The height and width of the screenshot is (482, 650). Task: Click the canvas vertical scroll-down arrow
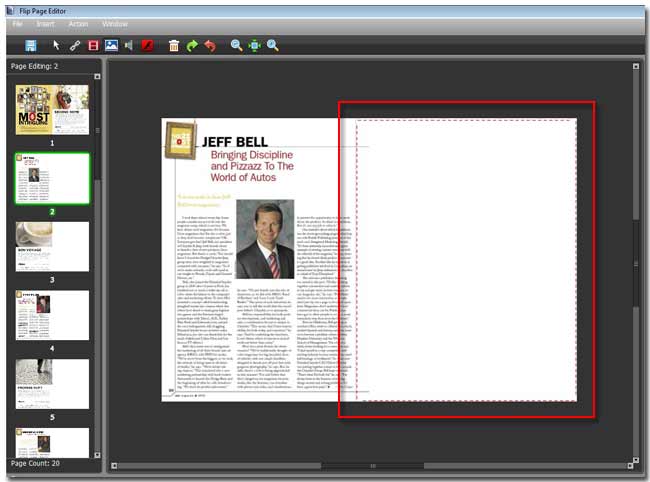click(636, 460)
